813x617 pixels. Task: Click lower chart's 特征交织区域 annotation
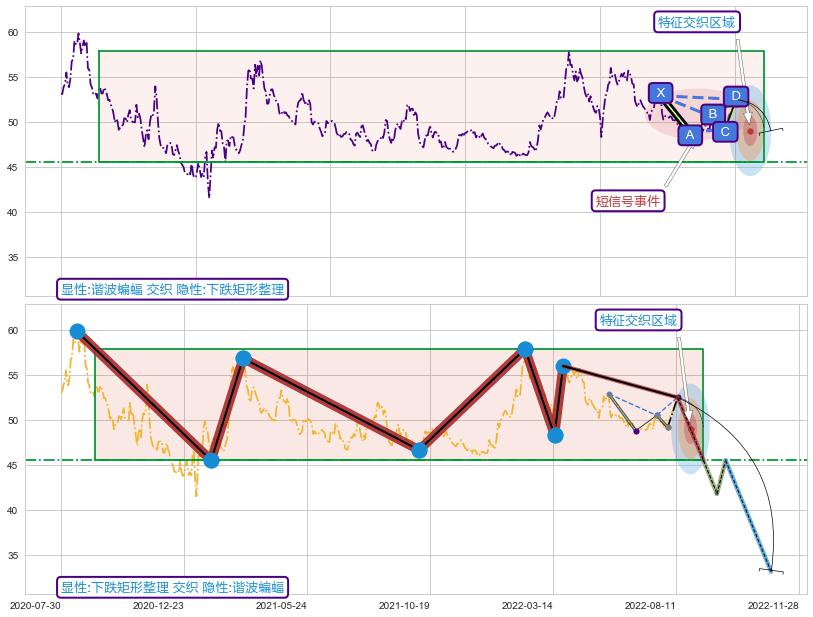638,320
